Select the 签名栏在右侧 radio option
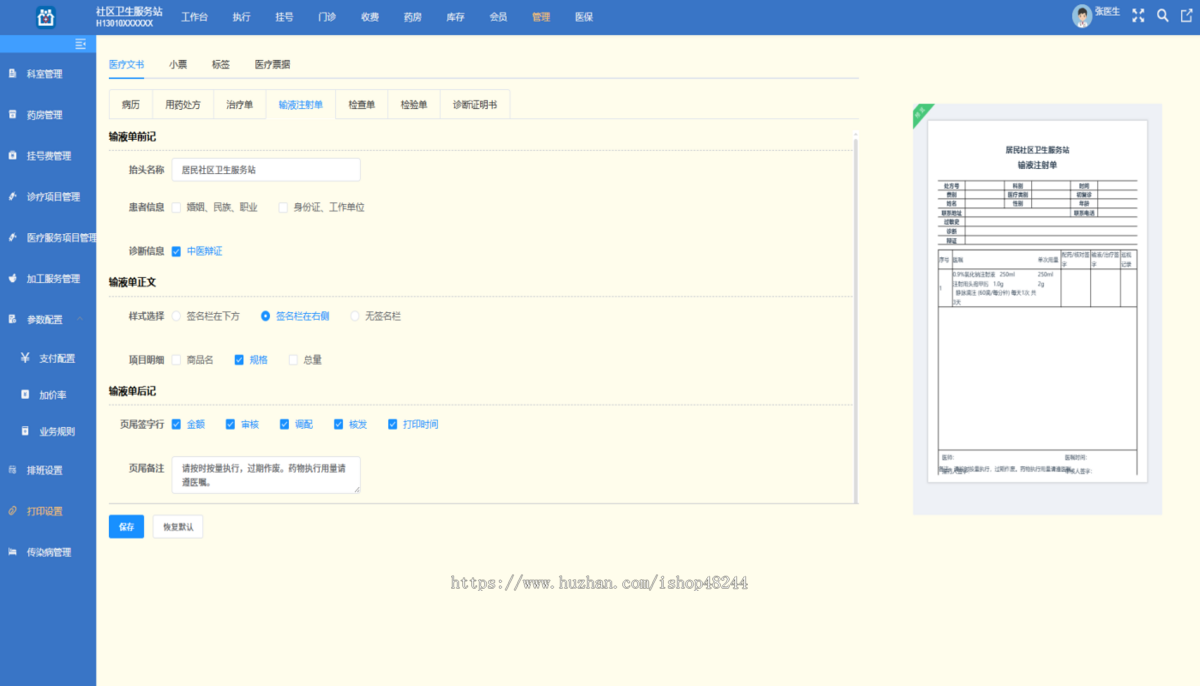 [265, 316]
